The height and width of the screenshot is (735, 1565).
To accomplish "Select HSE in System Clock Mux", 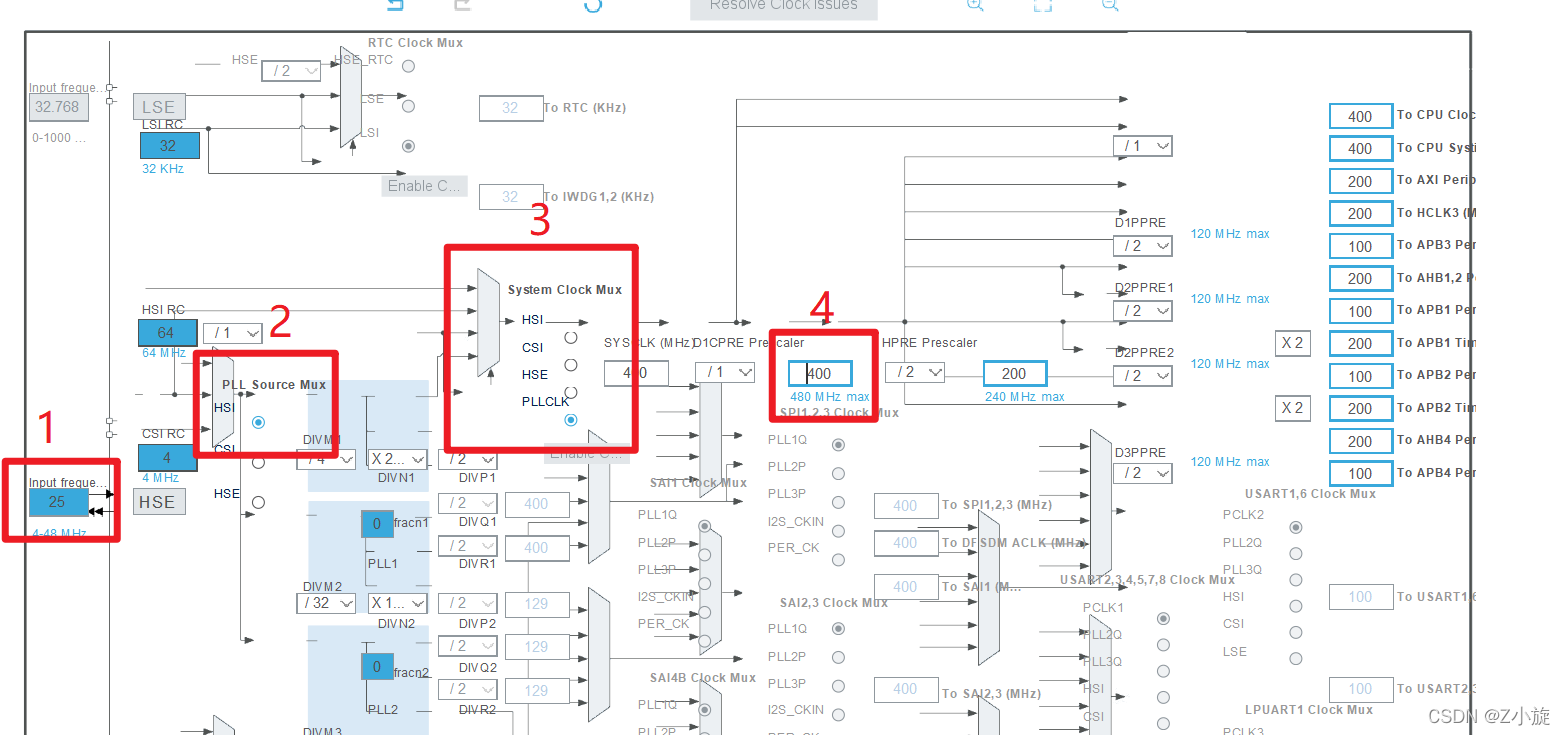I will pos(571,392).
